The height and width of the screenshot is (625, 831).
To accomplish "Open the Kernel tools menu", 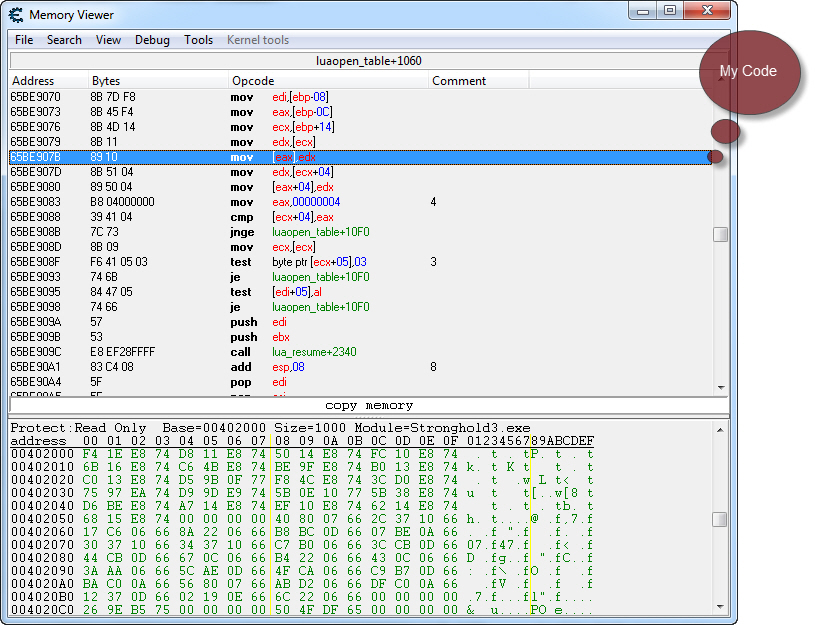I will tap(258, 40).
